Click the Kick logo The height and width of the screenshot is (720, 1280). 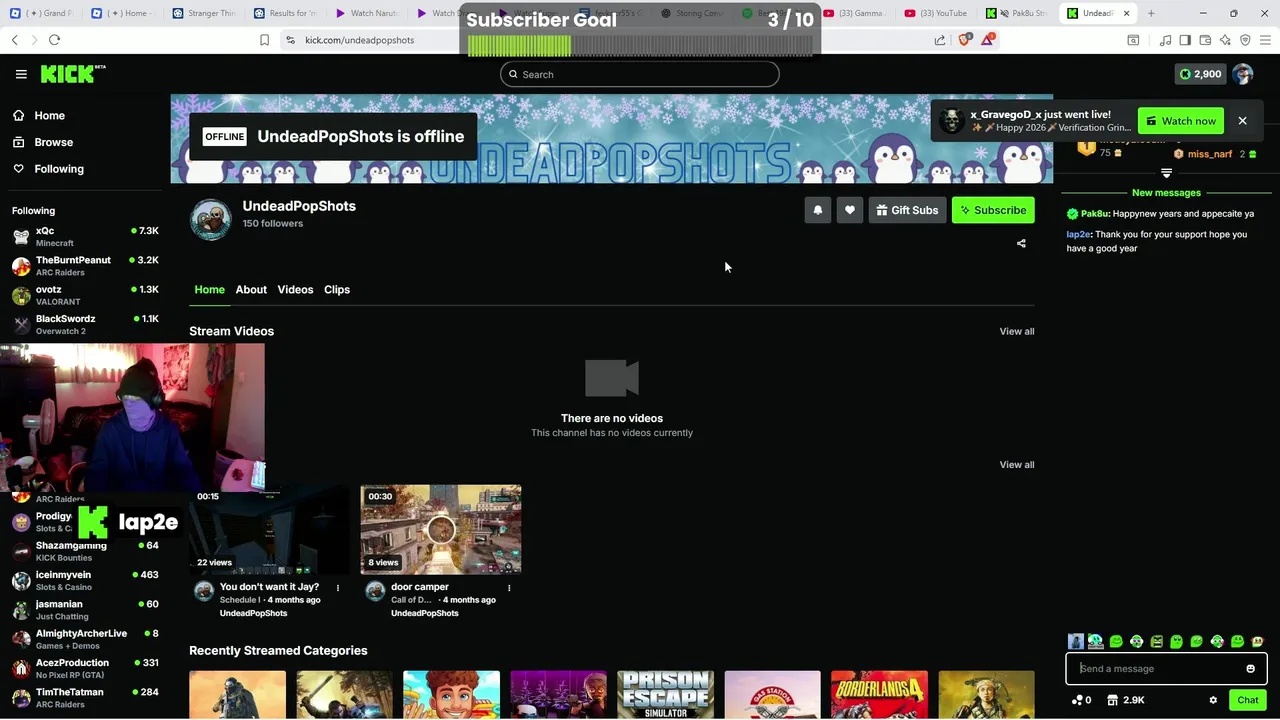[72, 74]
